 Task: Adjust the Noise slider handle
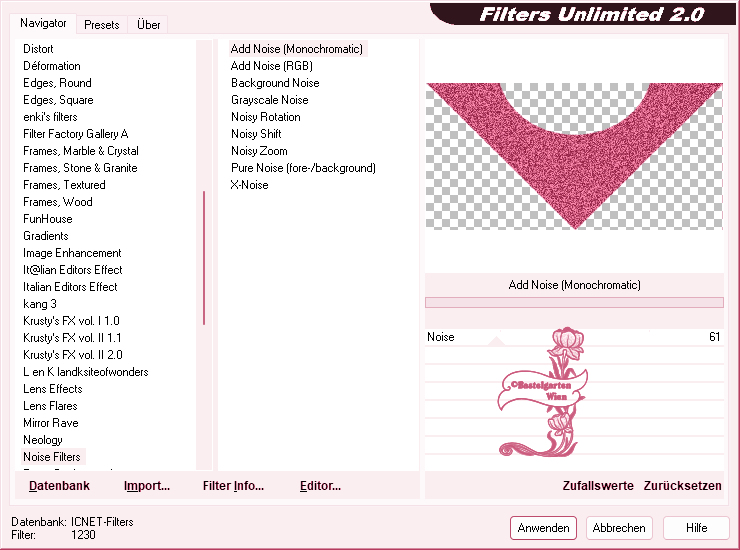[x=496, y=341]
